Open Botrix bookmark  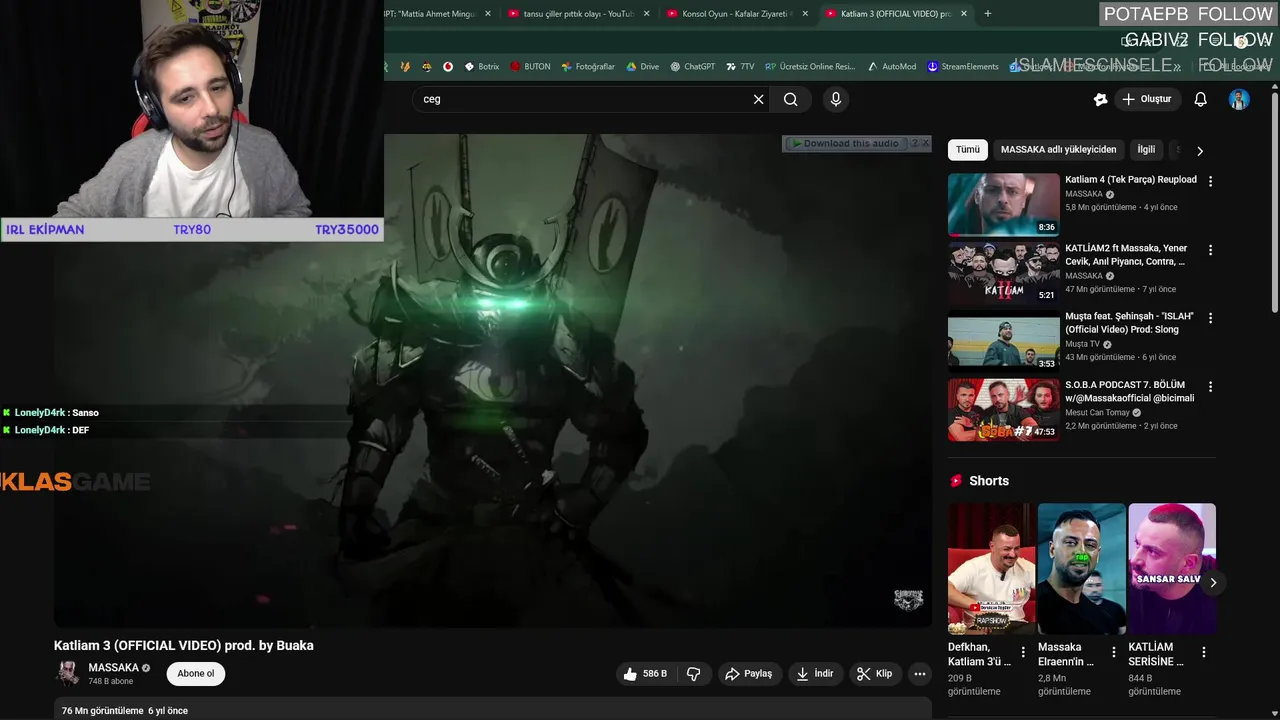pos(481,67)
